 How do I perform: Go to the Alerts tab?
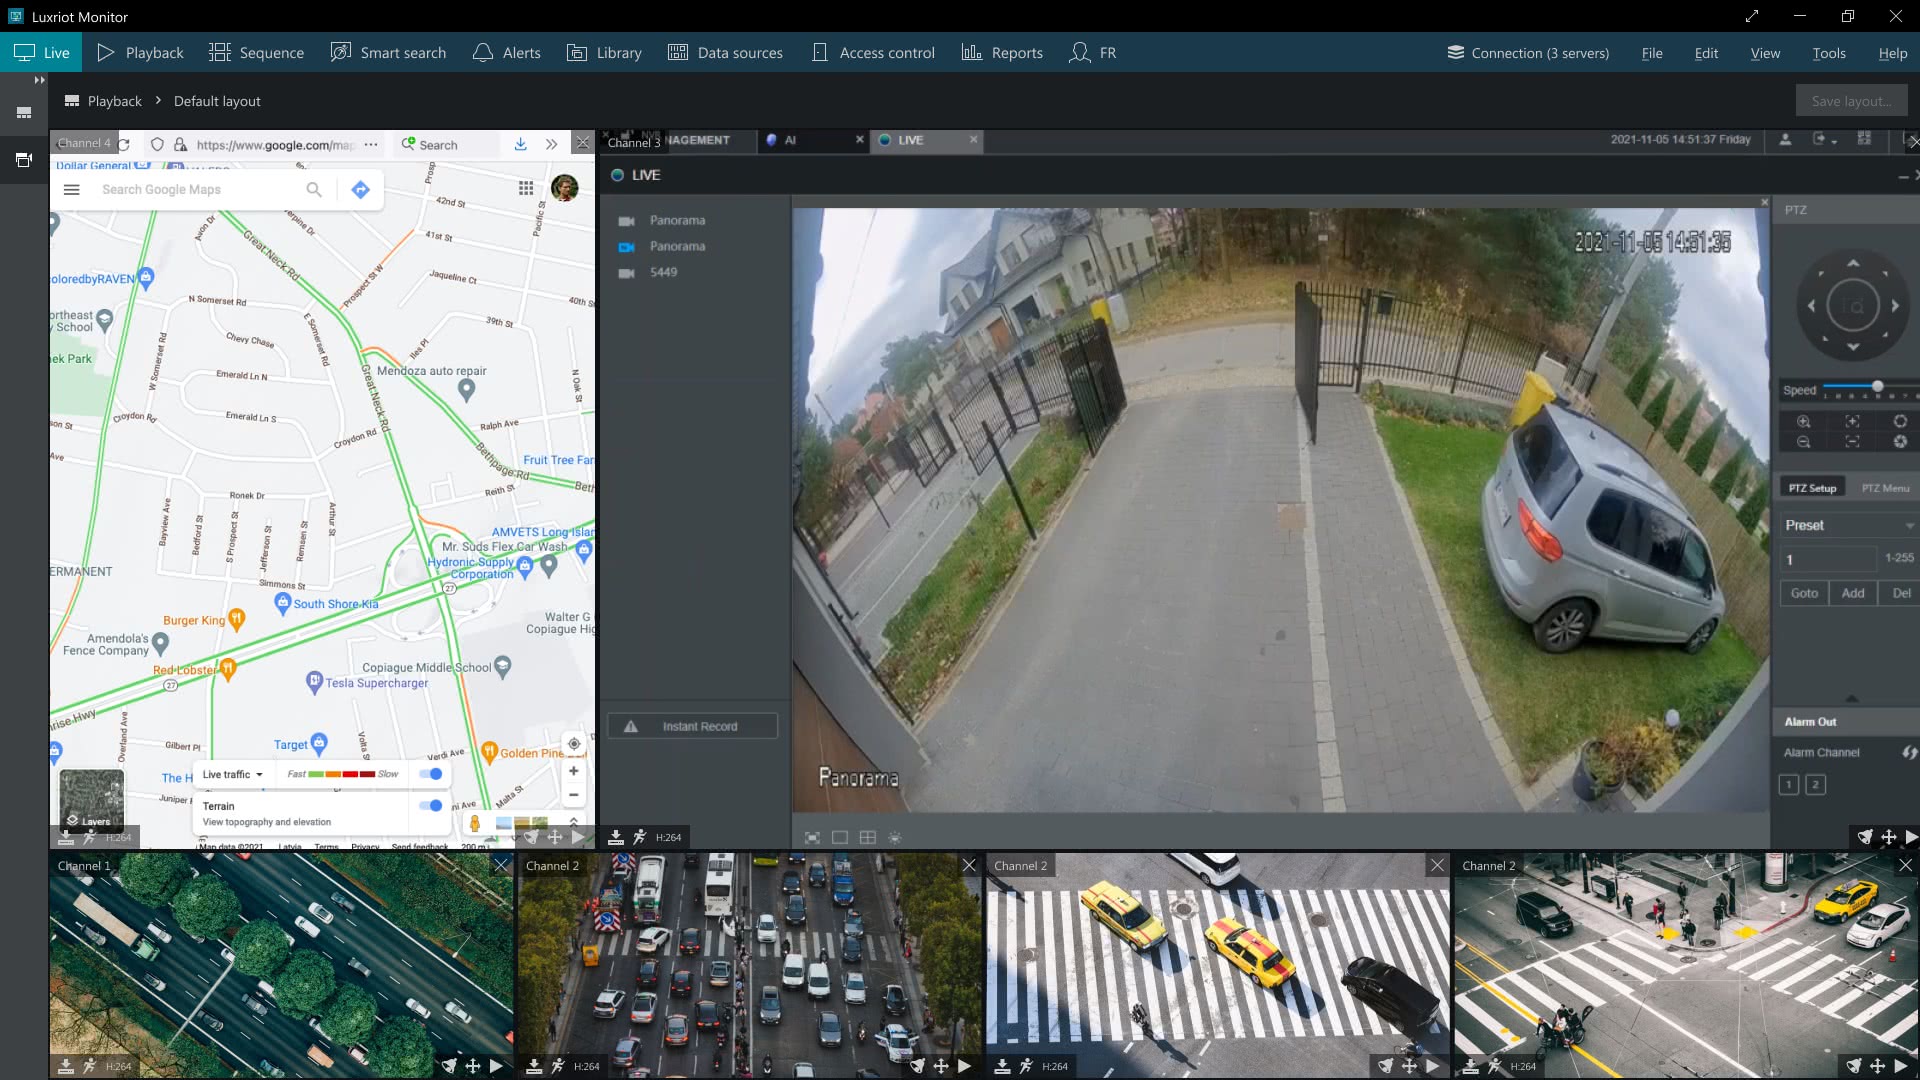click(x=506, y=52)
